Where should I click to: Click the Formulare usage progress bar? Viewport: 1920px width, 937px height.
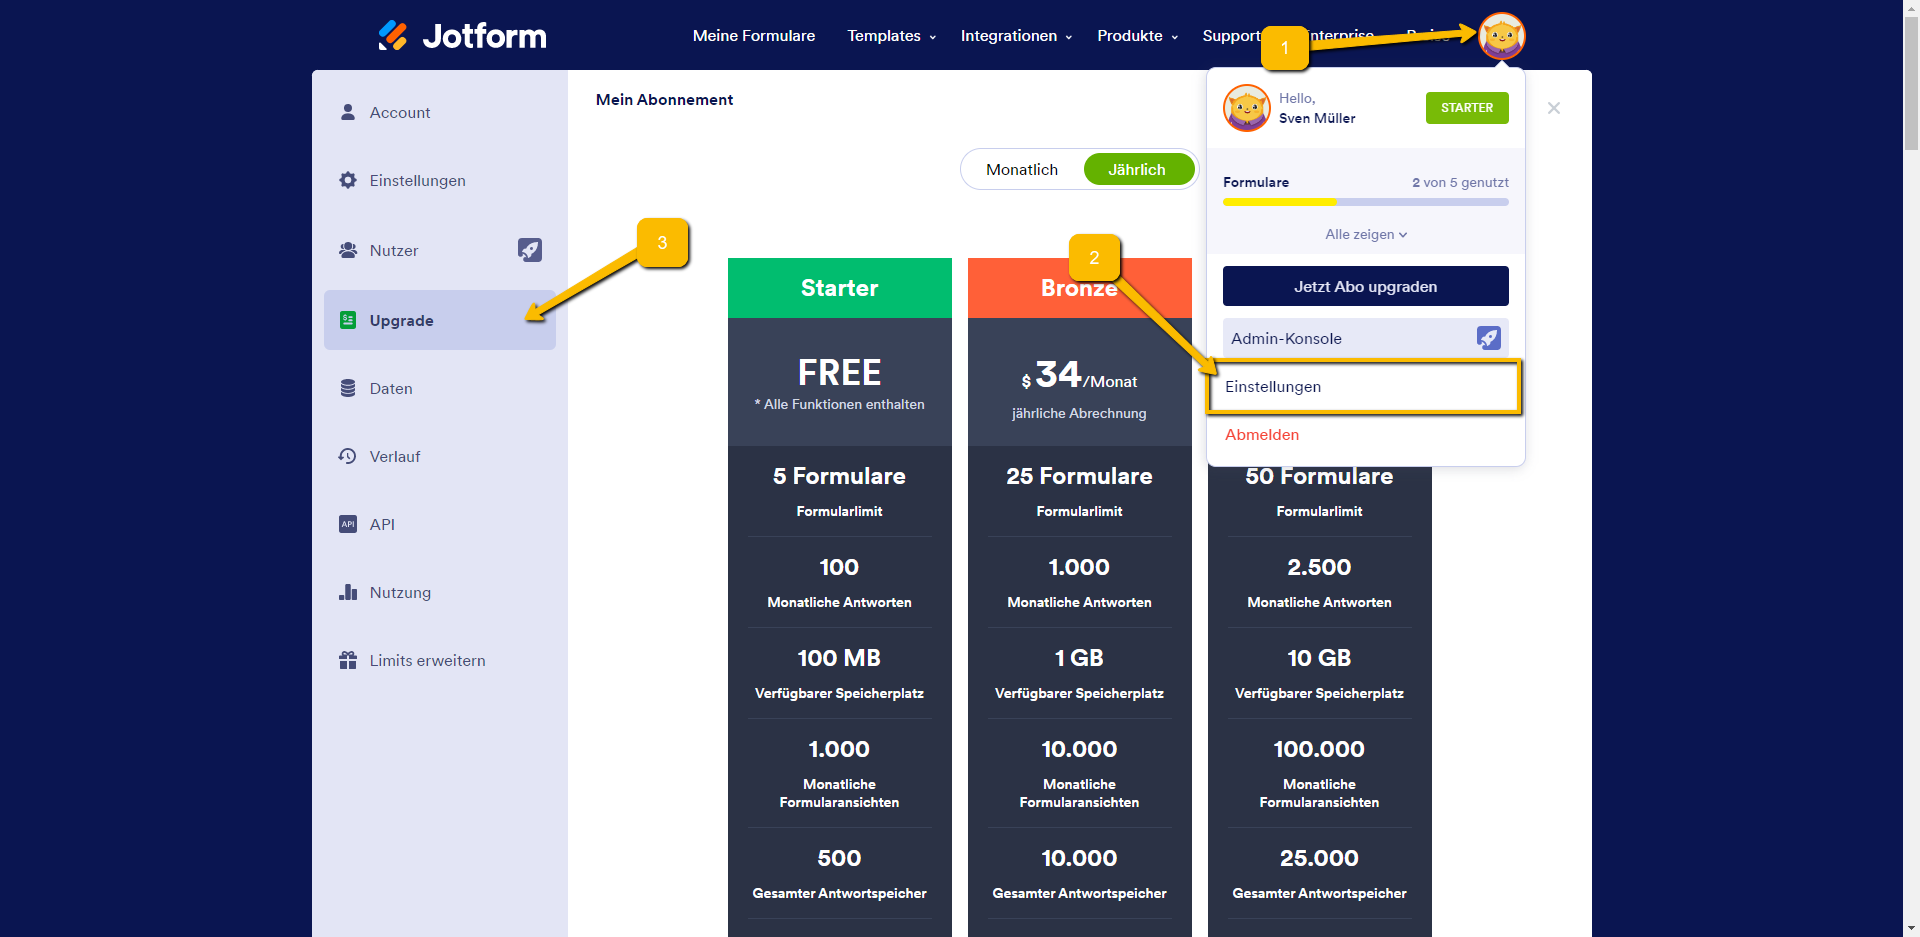coord(1365,202)
